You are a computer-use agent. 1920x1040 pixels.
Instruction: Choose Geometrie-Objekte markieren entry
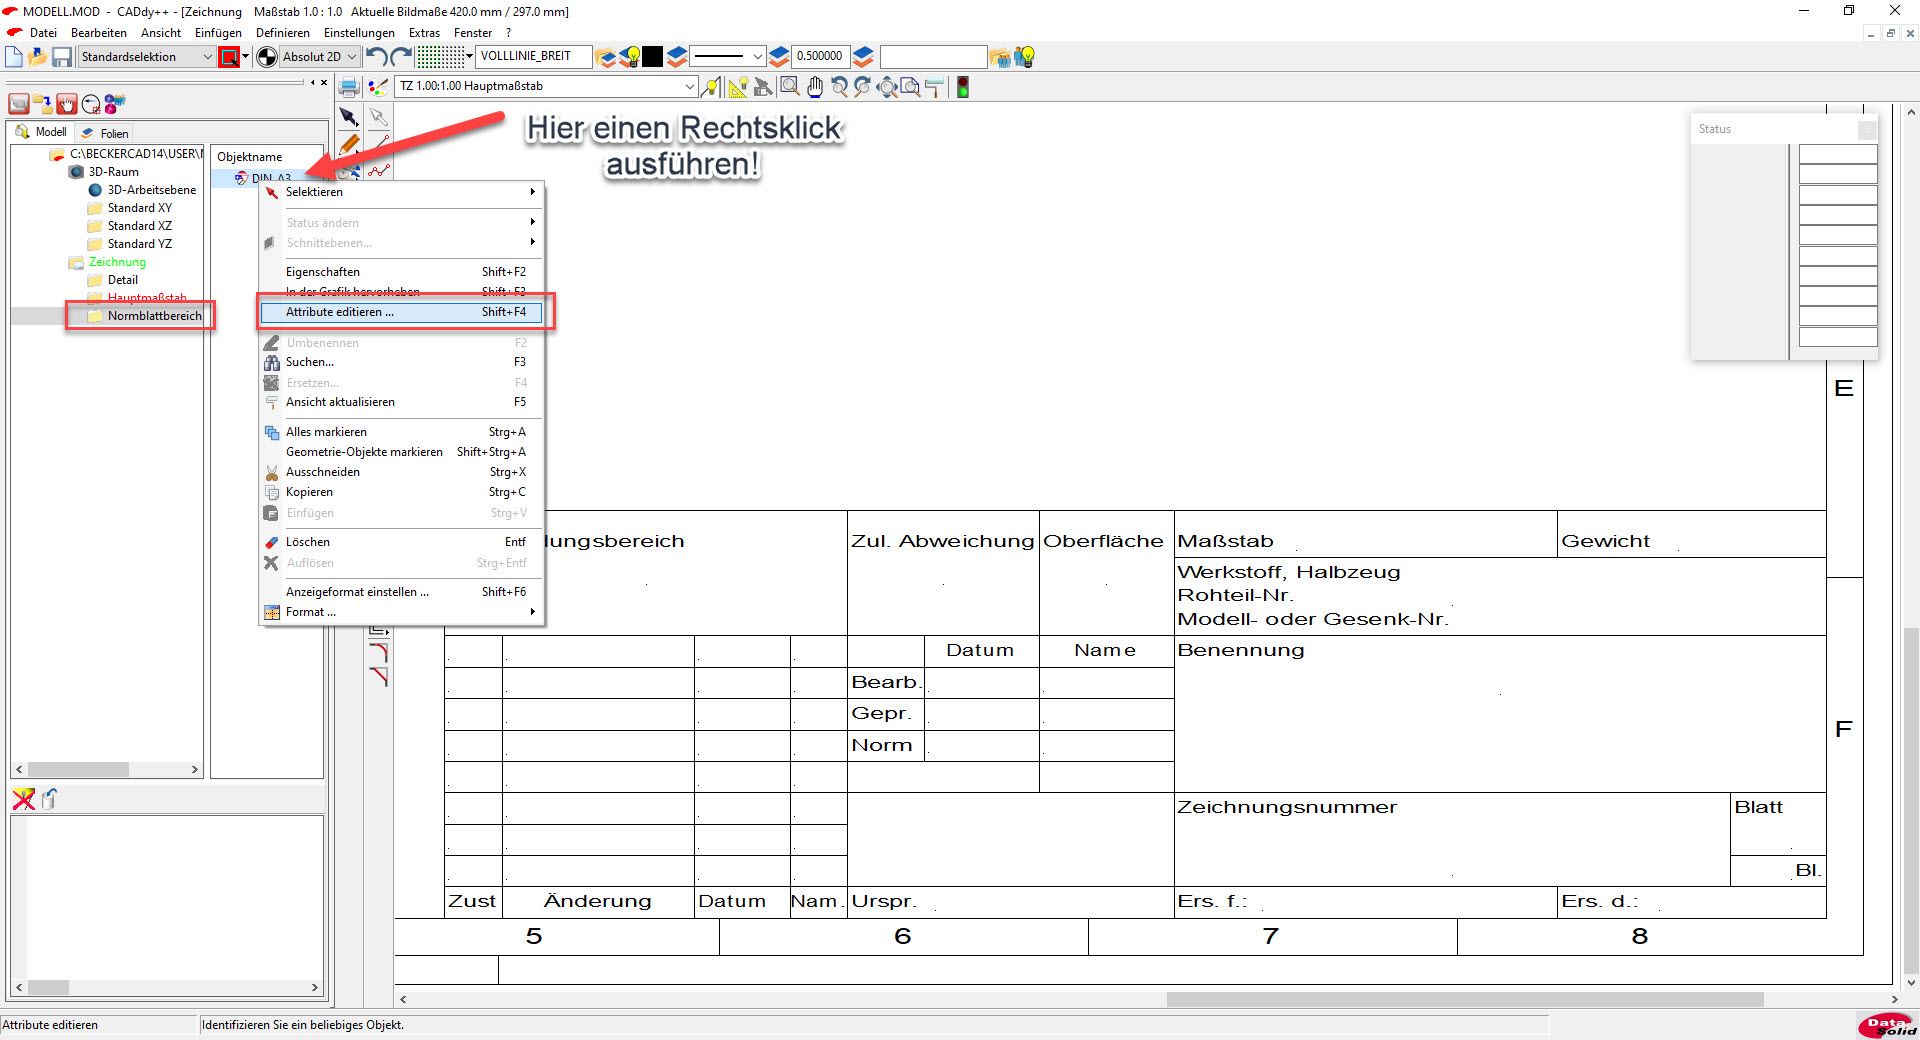[401, 452]
